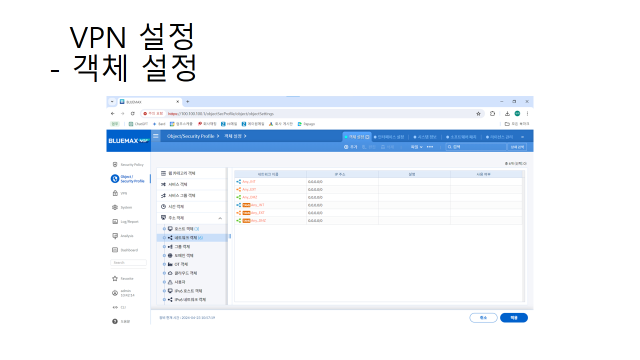Open the help question-mark icon
The width and height of the screenshot is (640, 360).
click(x=115, y=321)
